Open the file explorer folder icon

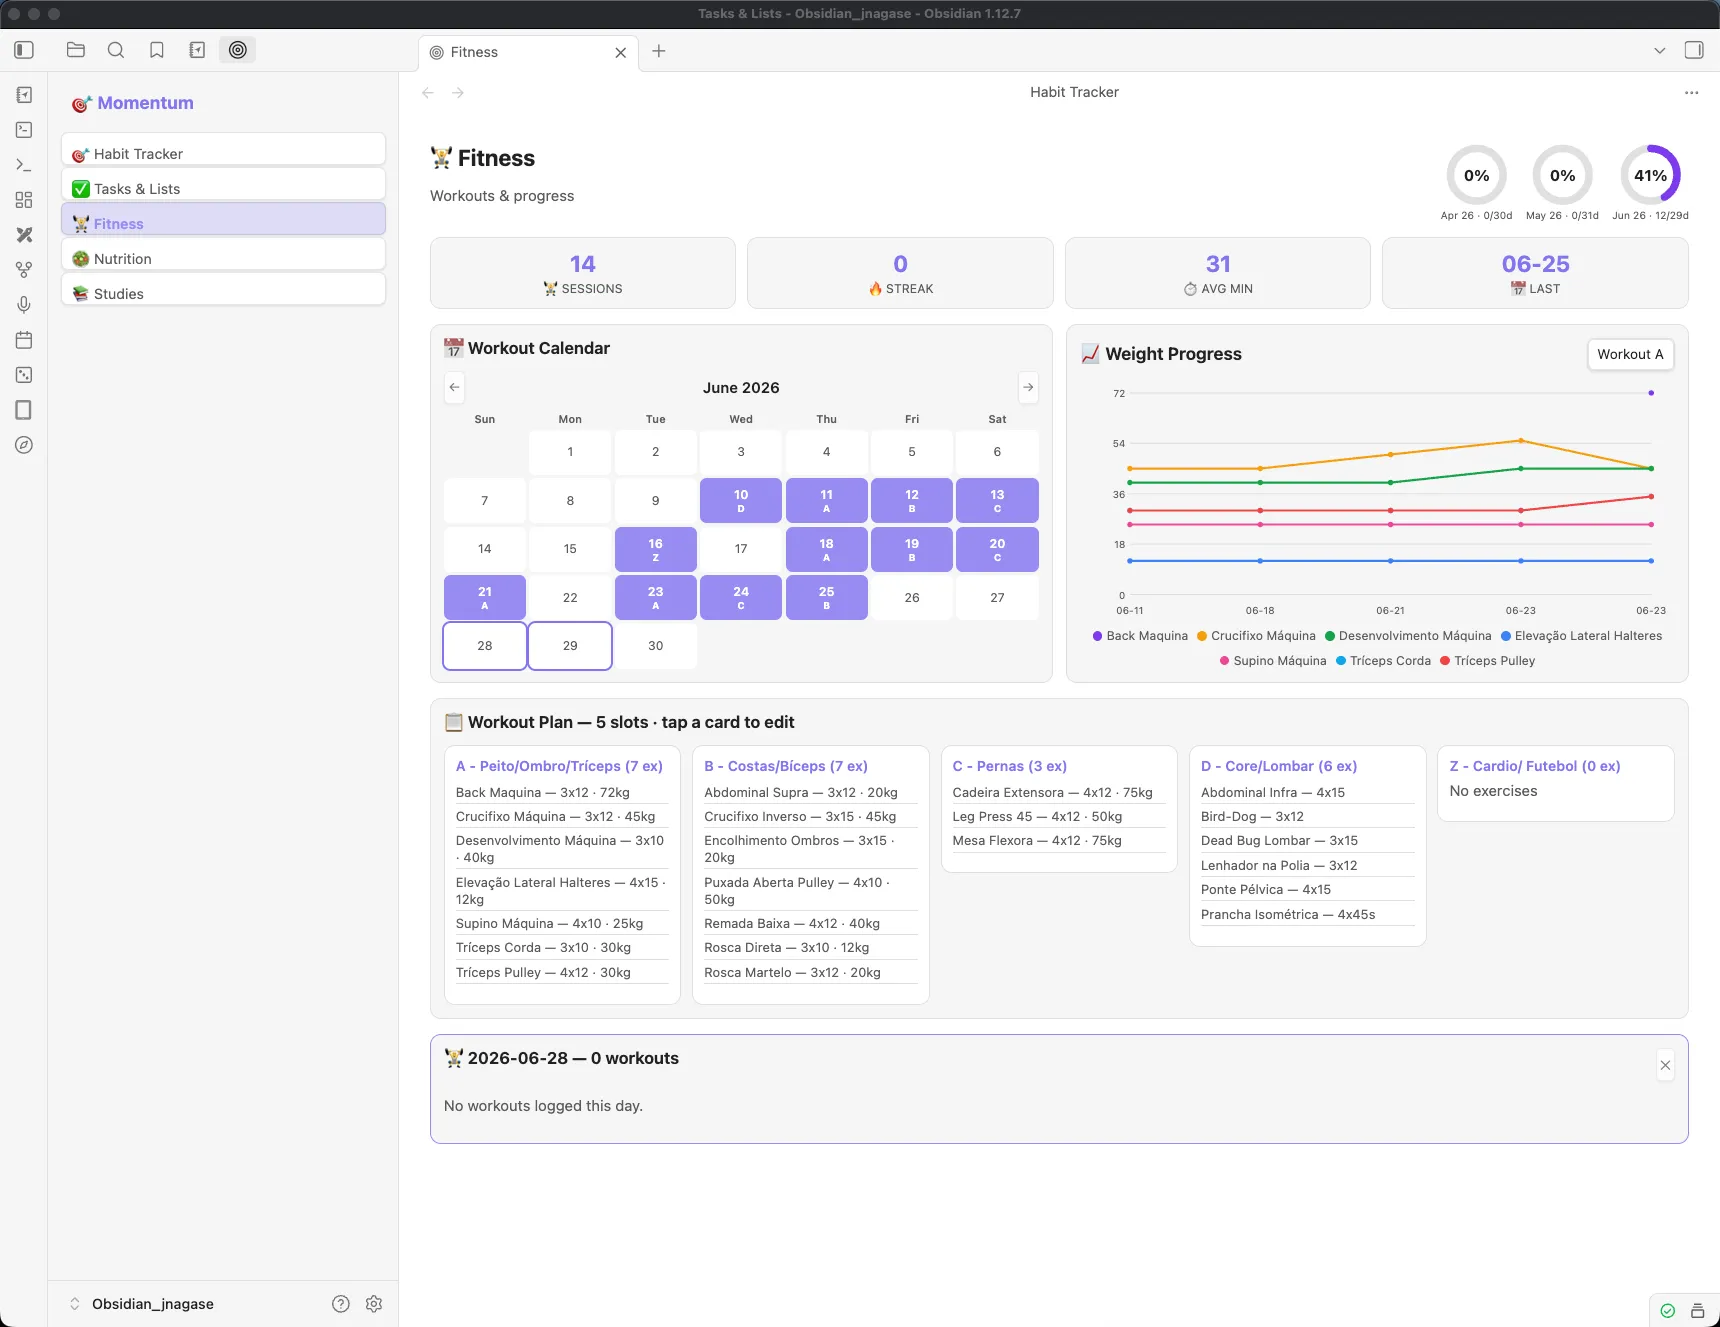click(76, 50)
